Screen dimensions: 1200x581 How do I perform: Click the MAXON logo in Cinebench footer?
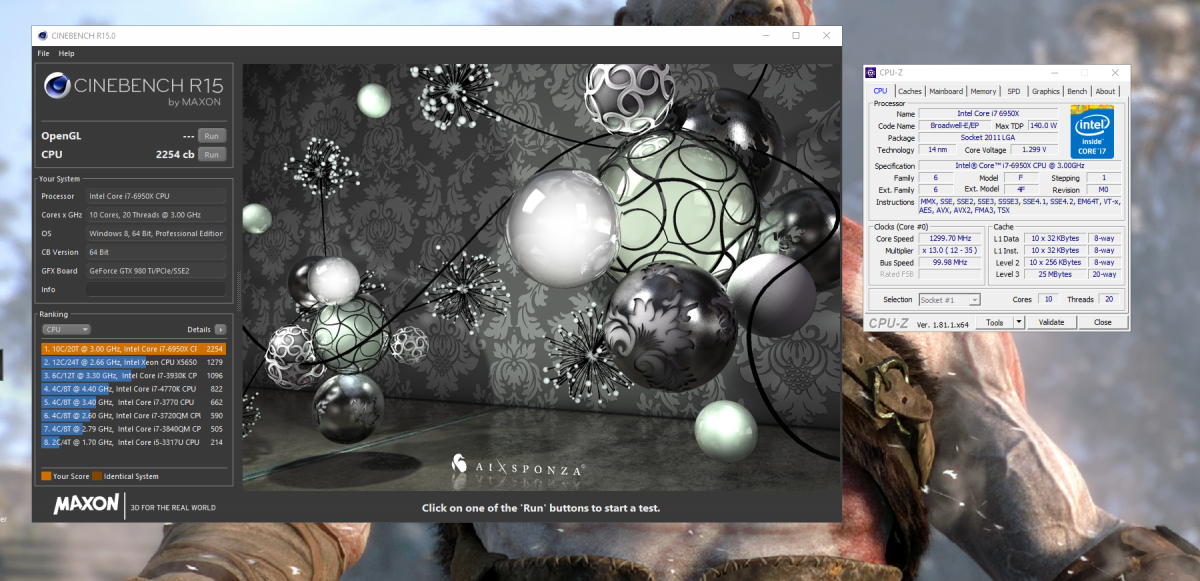[86, 505]
